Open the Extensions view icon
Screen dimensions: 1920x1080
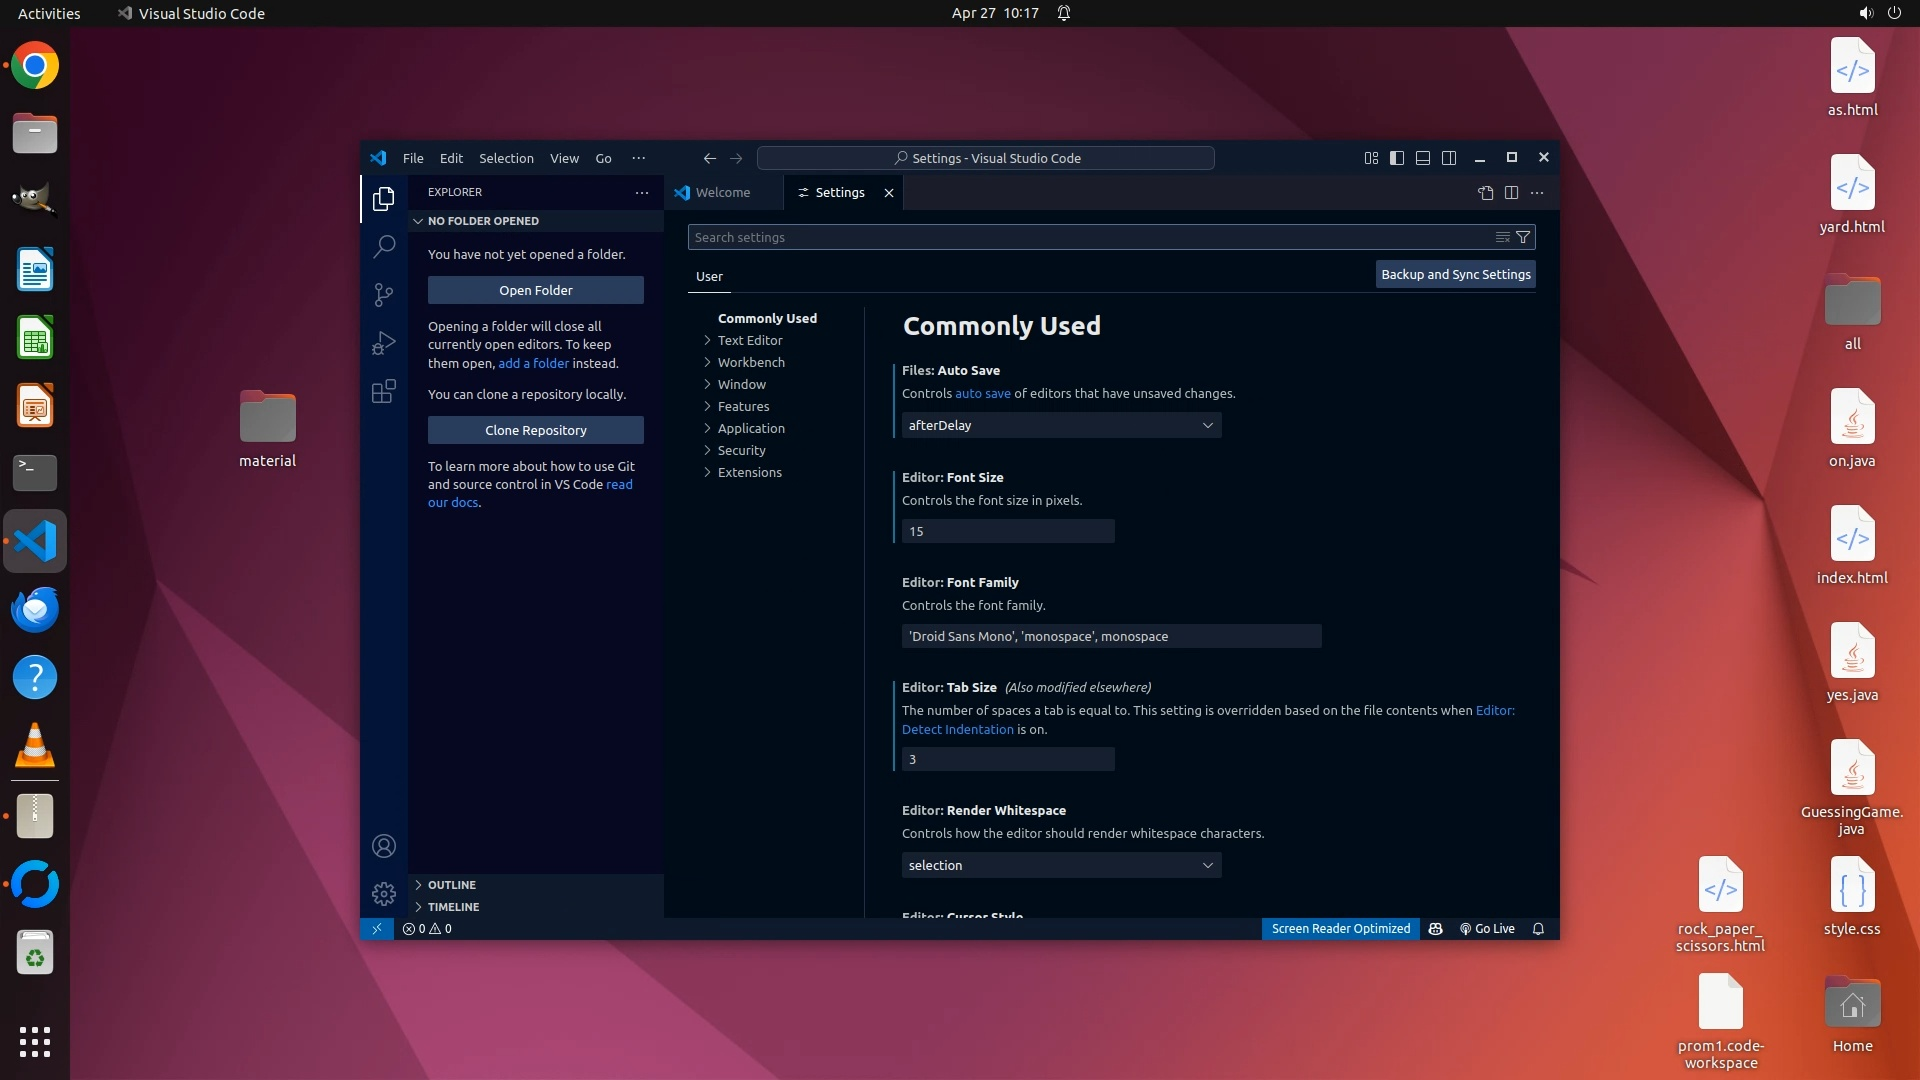tap(384, 391)
